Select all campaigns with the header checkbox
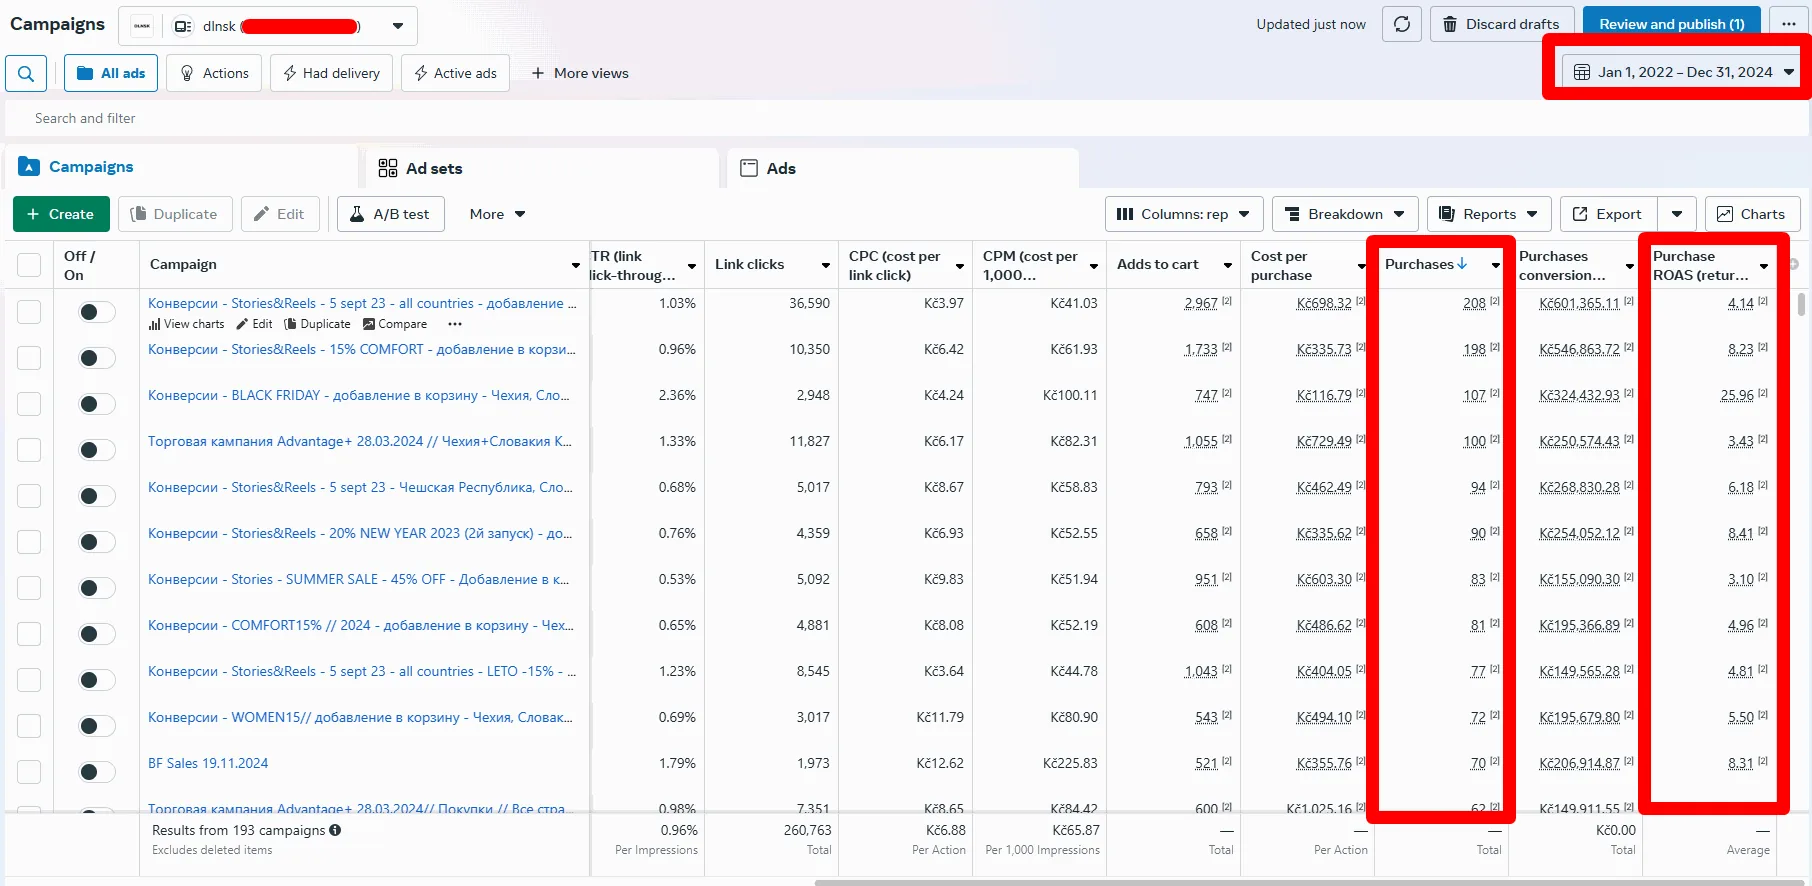1812x886 pixels. coord(29,265)
